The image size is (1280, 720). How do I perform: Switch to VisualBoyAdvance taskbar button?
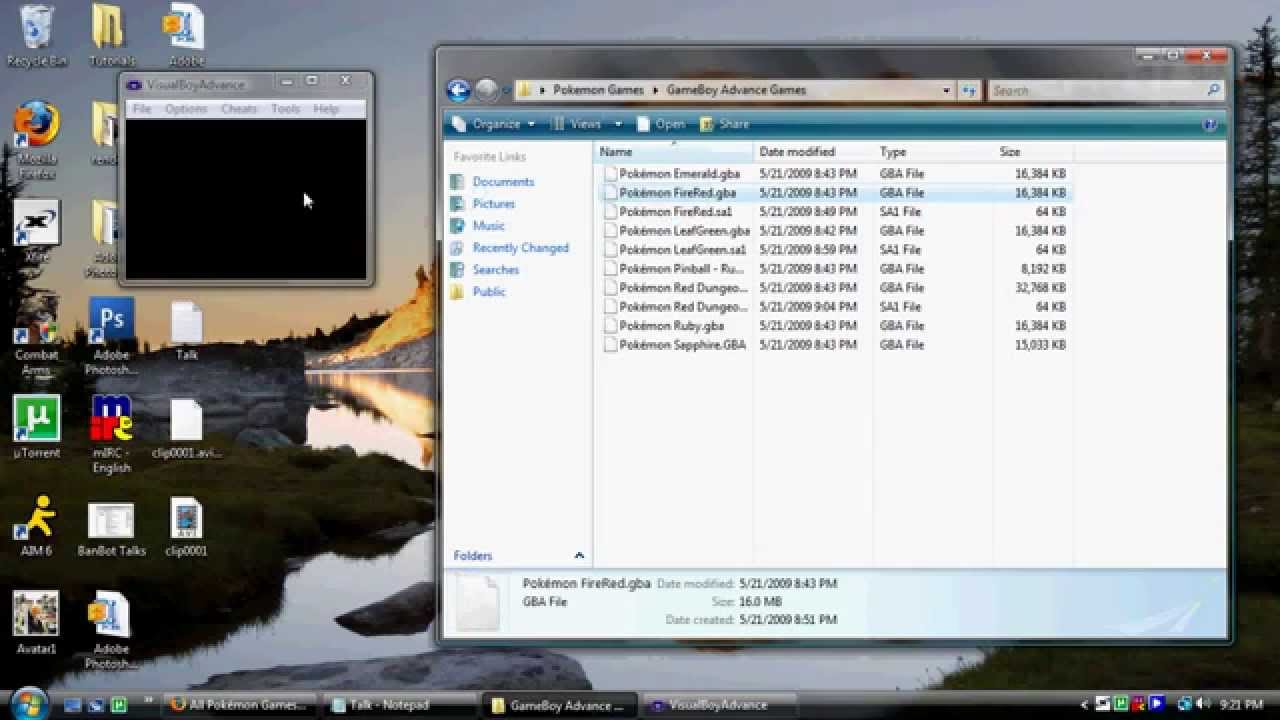point(721,705)
